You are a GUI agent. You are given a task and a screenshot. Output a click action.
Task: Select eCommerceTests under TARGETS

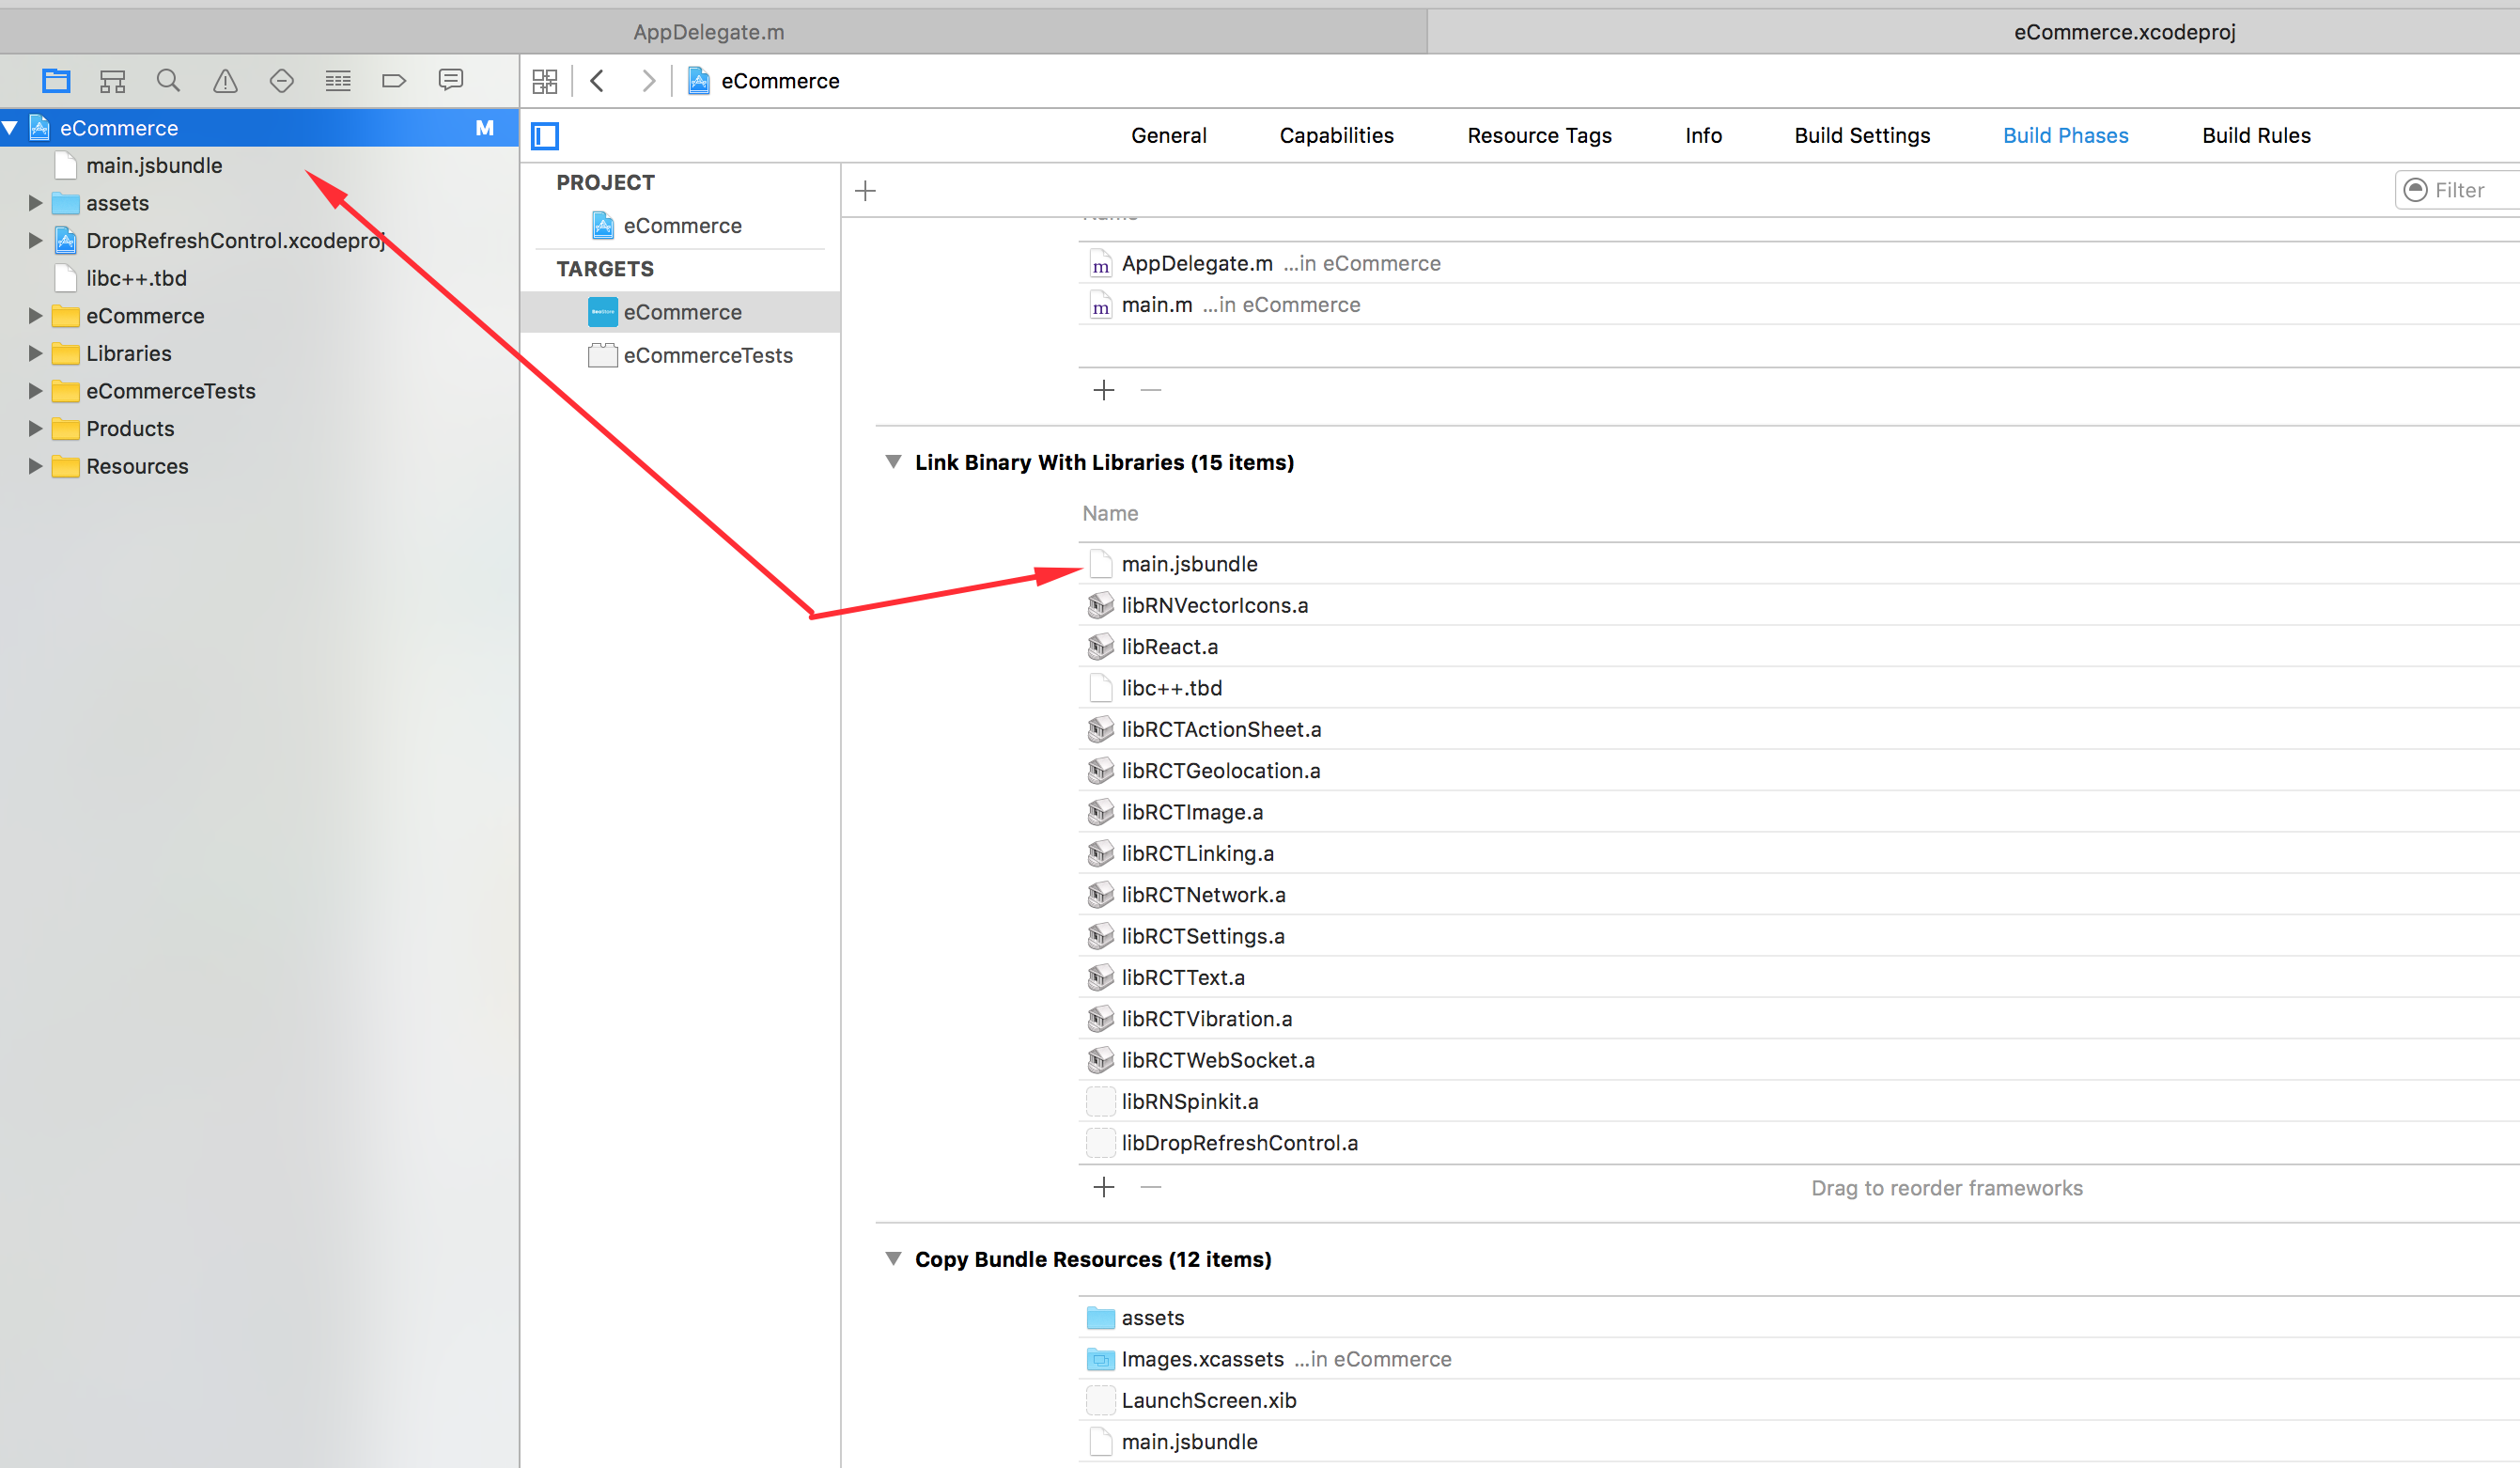(680, 355)
